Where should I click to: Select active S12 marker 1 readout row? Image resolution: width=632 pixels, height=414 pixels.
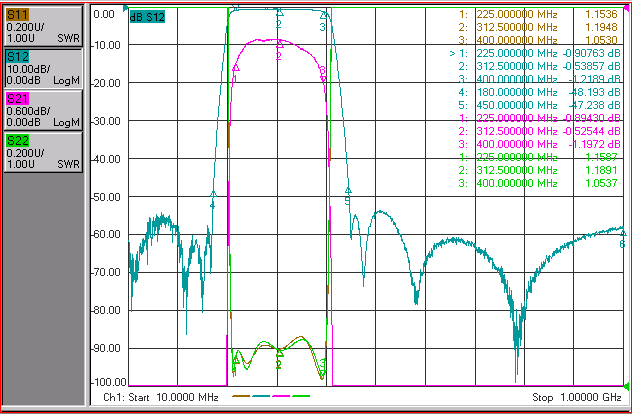coord(535,53)
